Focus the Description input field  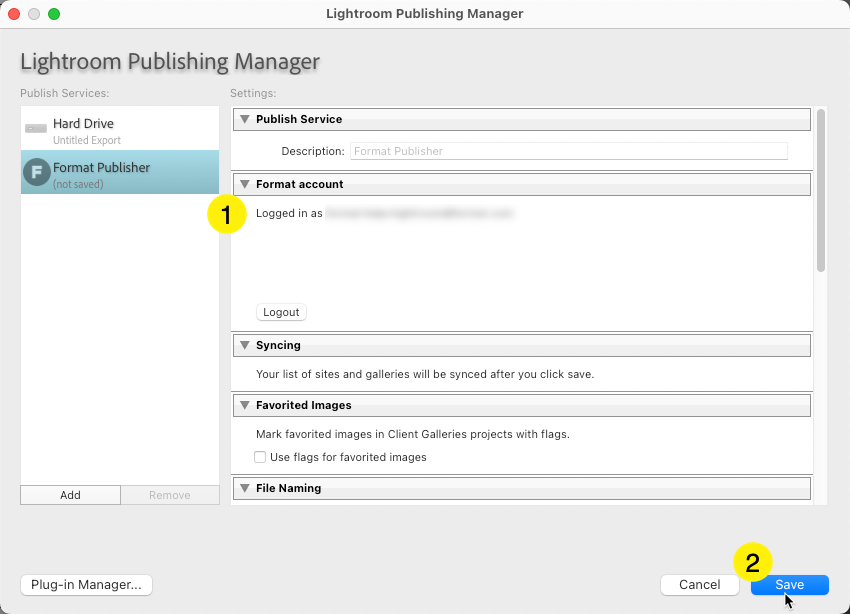pos(569,151)
